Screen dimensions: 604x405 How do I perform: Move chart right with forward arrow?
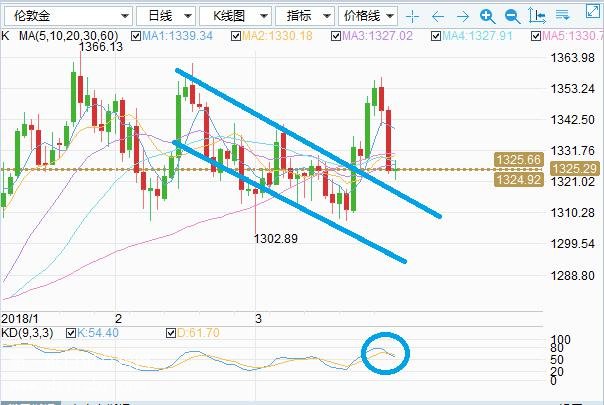point(462,16)
